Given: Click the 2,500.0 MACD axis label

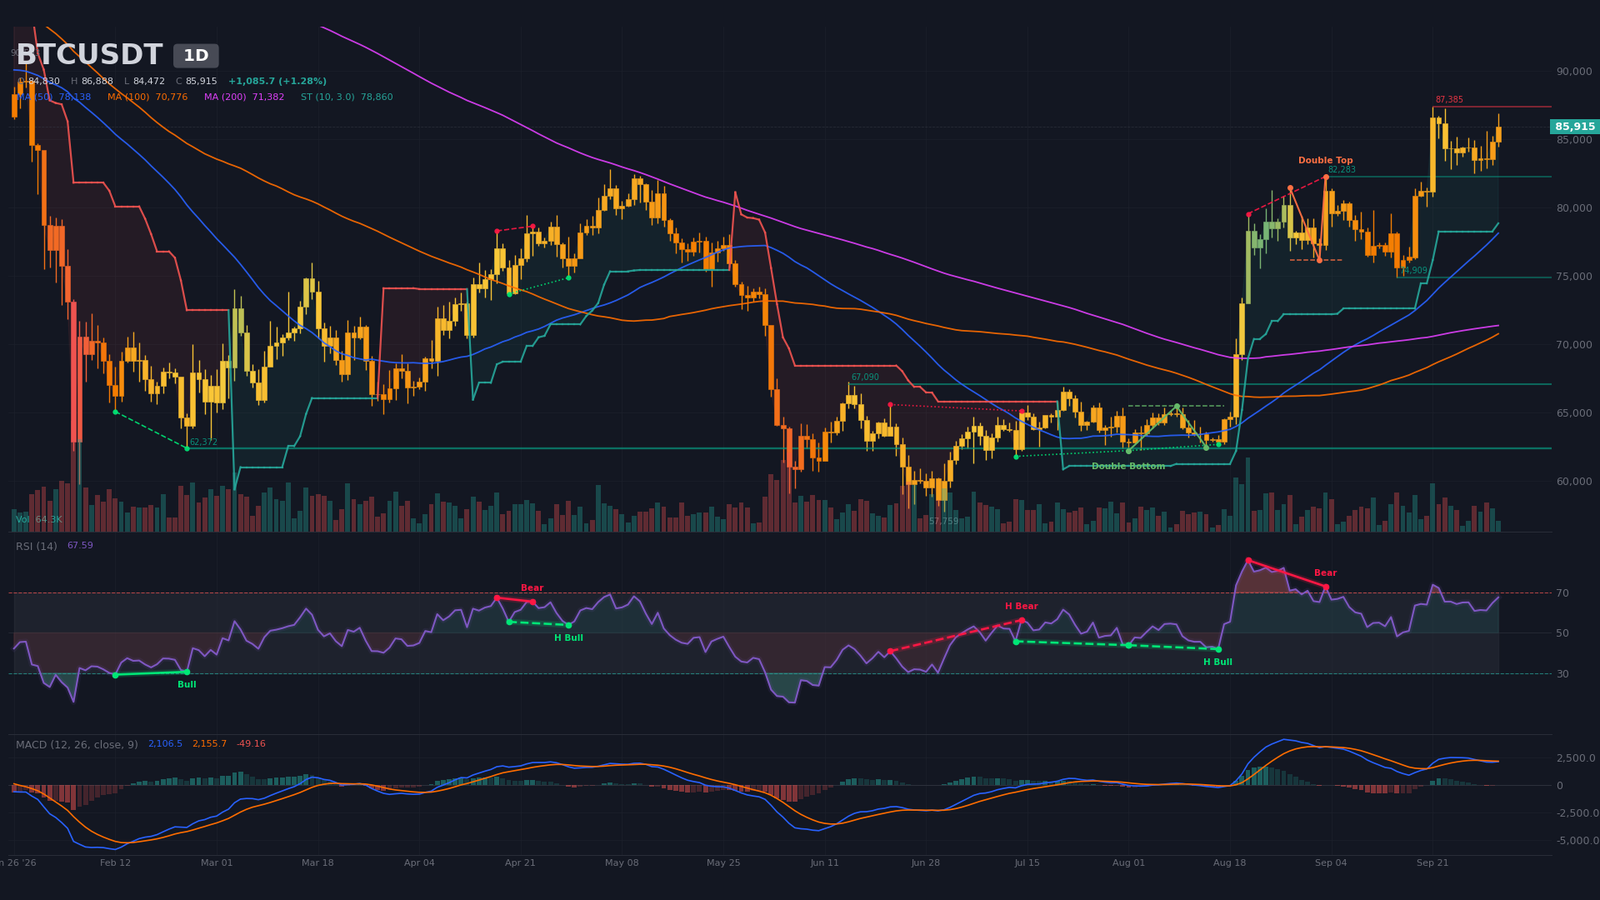Looking at the screenshot, I should [1575, 758].
